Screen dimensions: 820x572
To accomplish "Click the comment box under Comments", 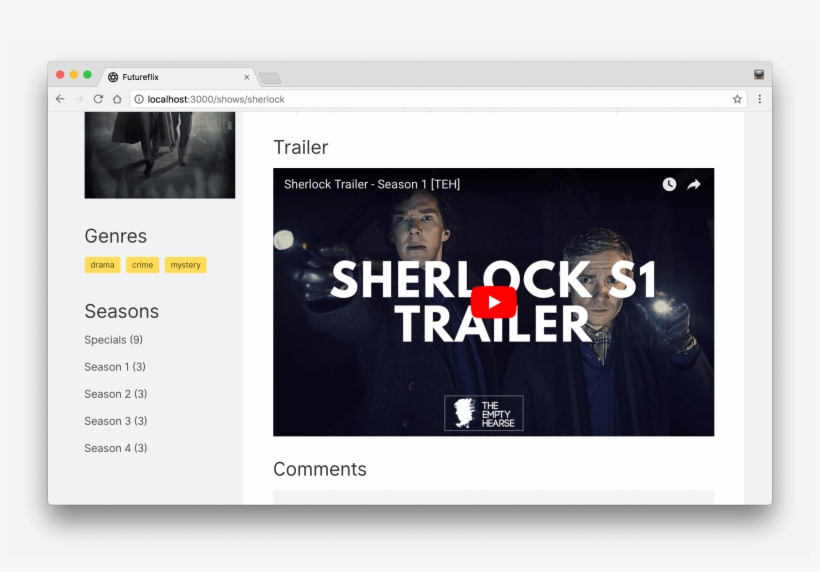I will click(493, 497).
